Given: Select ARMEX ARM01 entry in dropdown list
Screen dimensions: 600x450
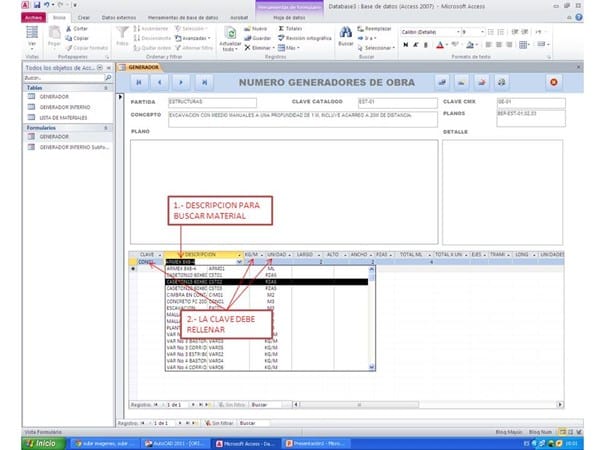Looking at the screenshot, I should [267, 269].
